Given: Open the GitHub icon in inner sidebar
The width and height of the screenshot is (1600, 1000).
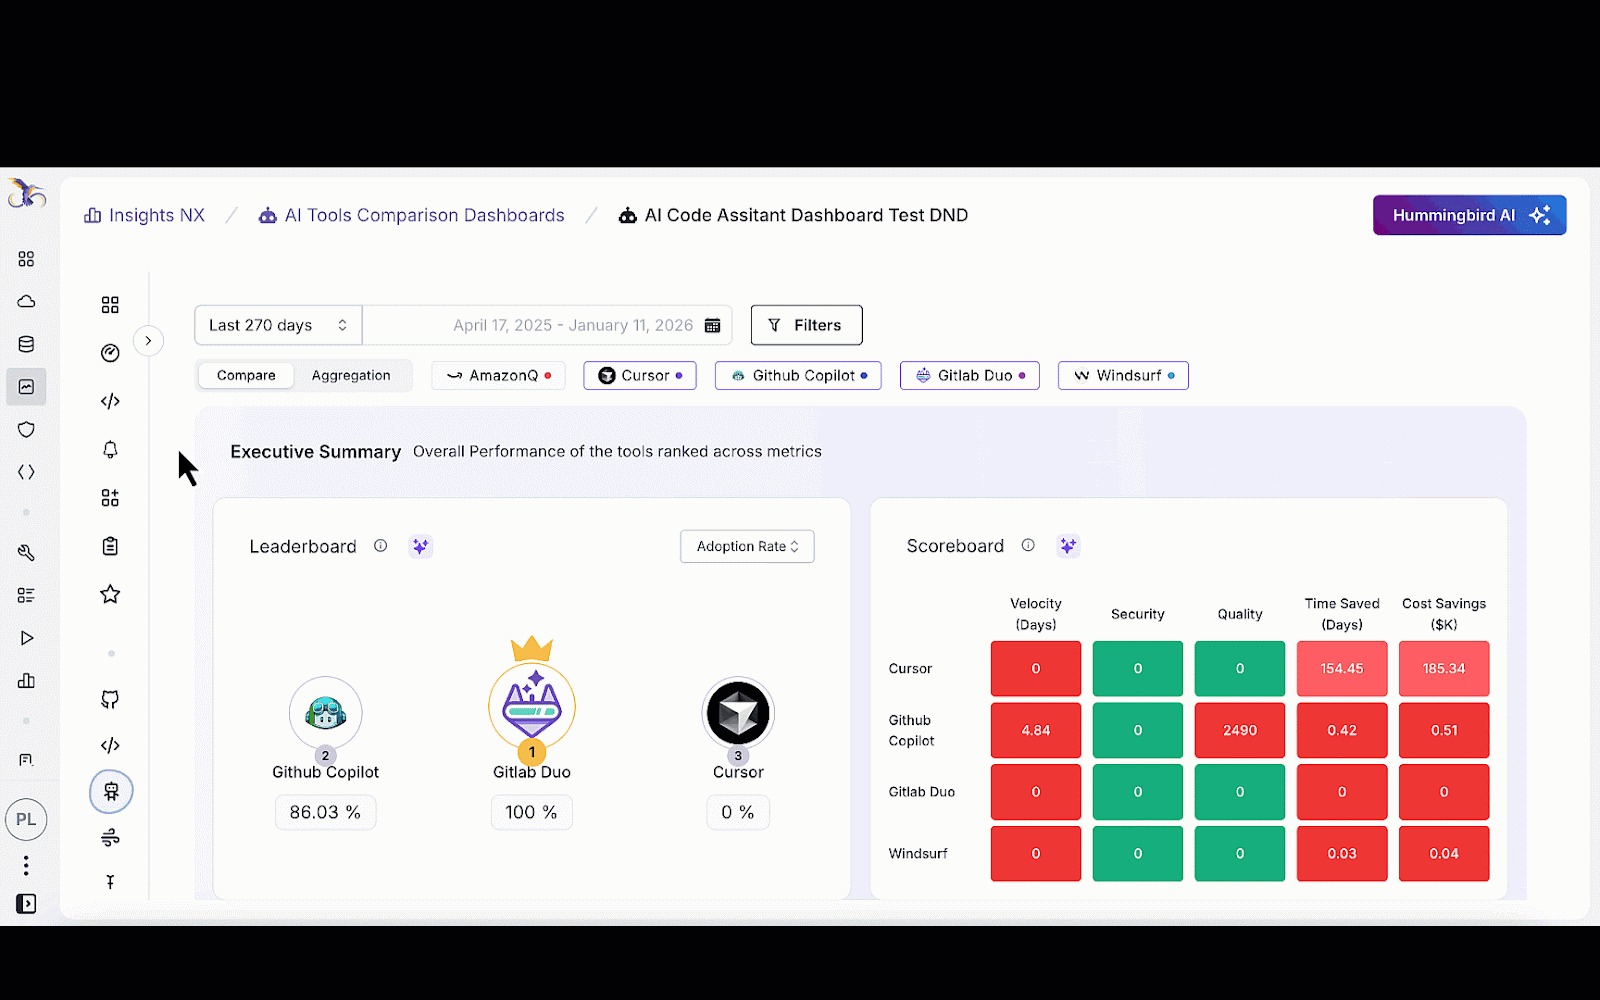Looking at the screenshot, I should click(110, 699).
